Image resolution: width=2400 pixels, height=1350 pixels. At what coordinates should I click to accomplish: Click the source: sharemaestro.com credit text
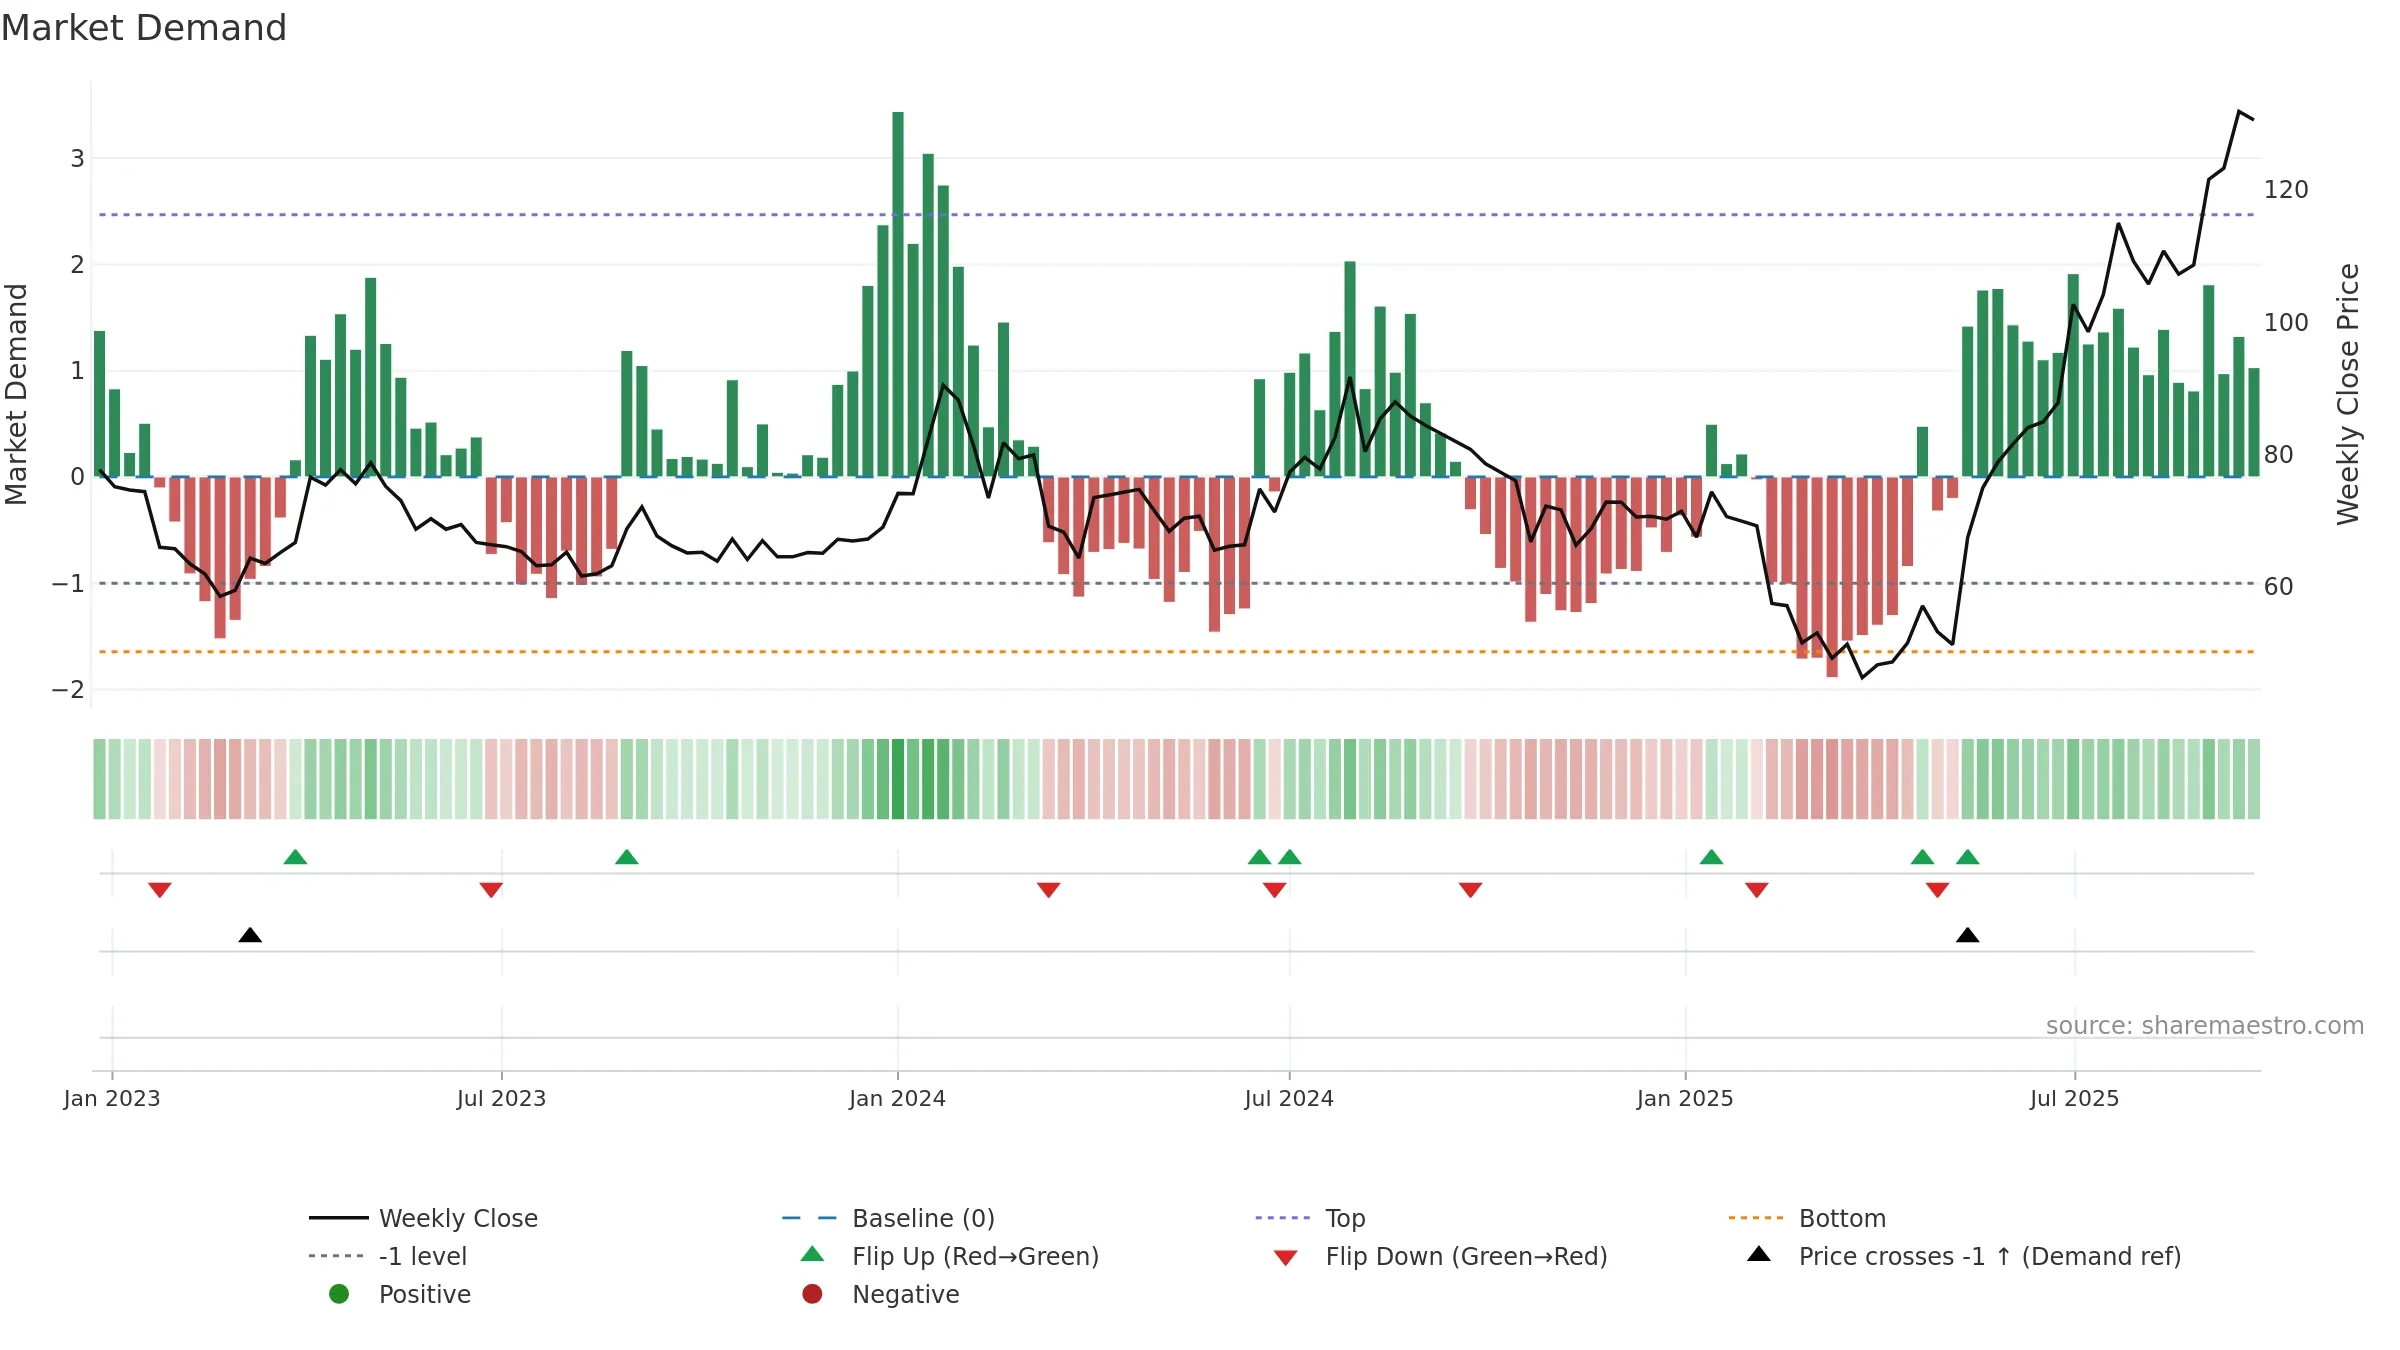[x=2205, y=1025]
